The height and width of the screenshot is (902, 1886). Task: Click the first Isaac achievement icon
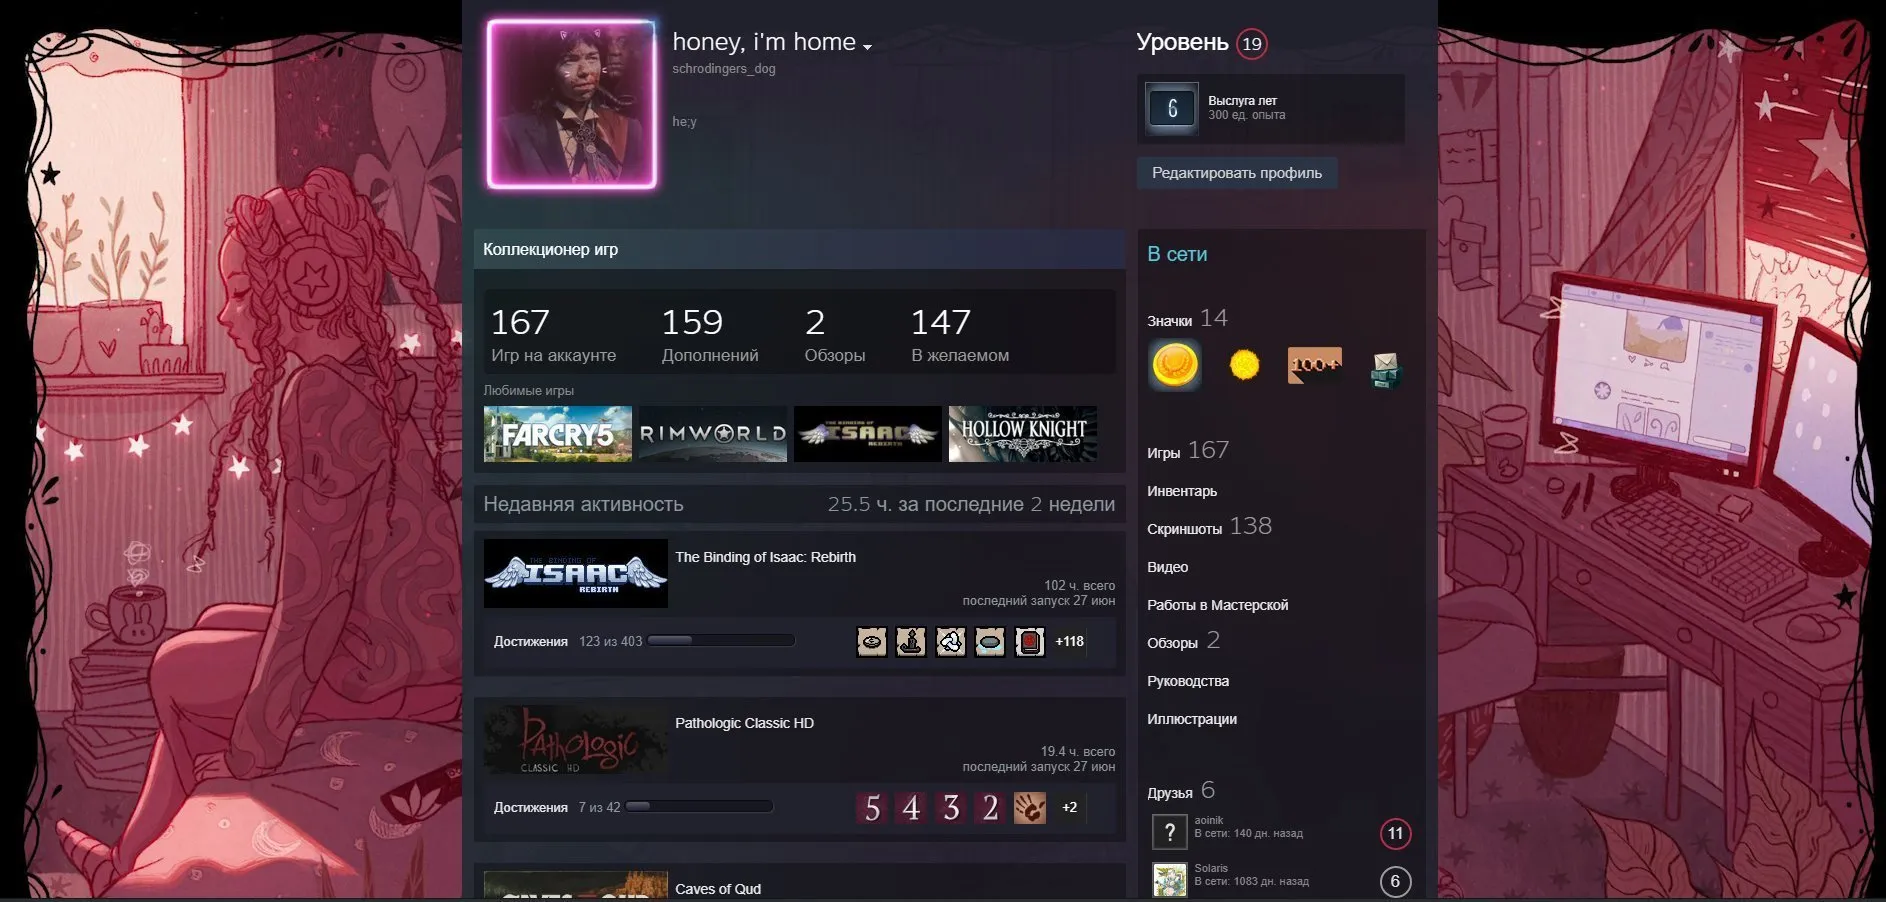(872, 642)
